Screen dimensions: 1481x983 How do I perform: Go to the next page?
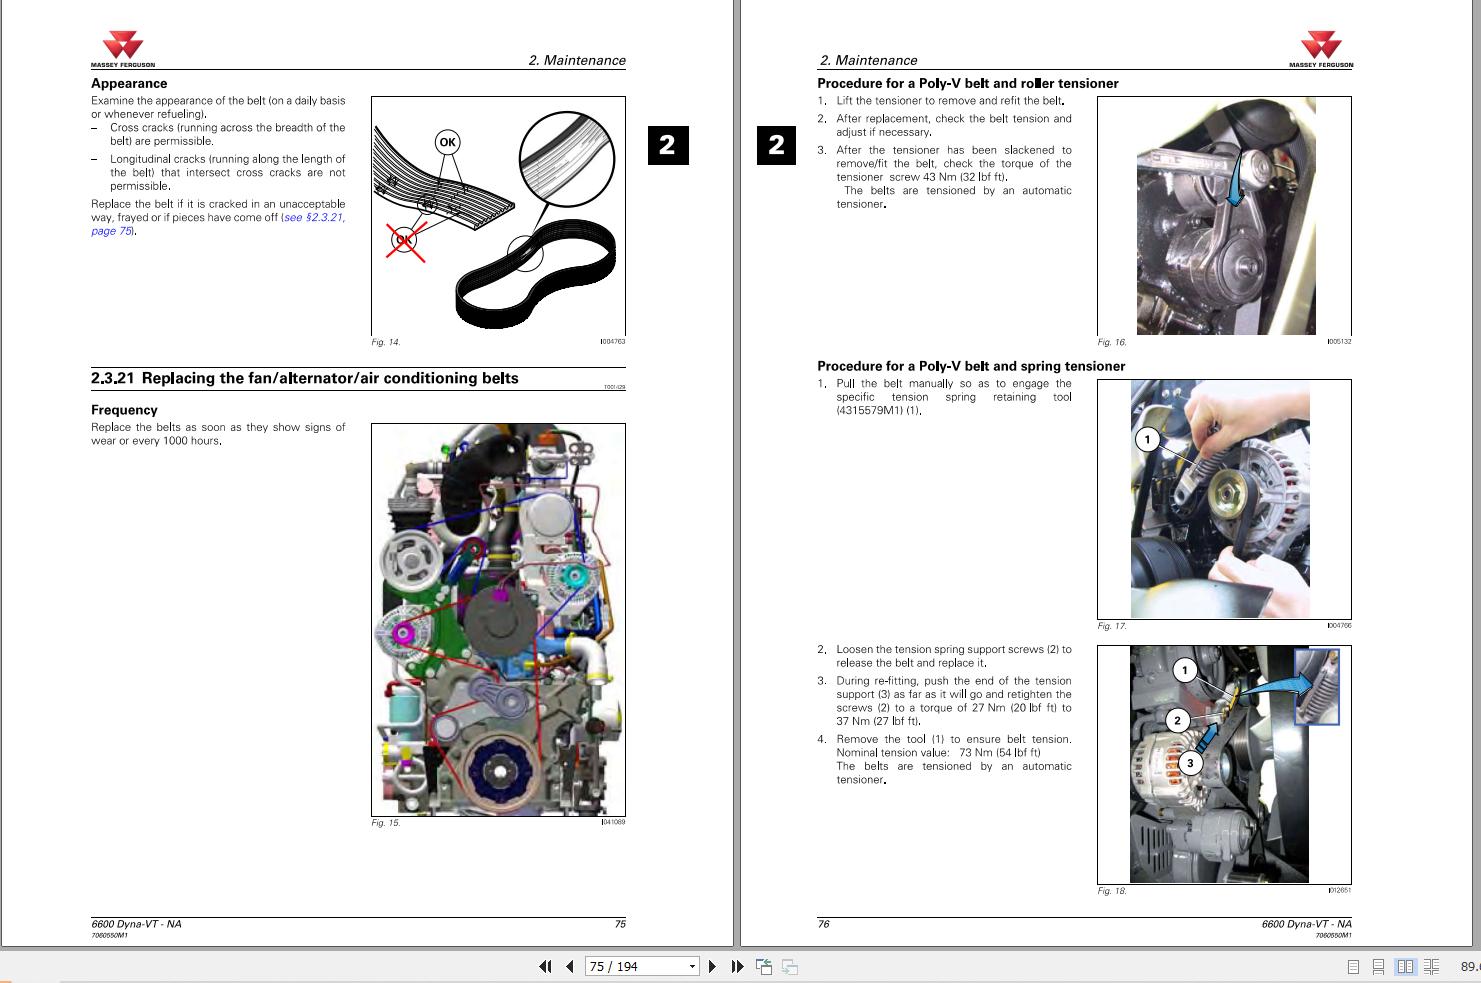click(712, 966)
